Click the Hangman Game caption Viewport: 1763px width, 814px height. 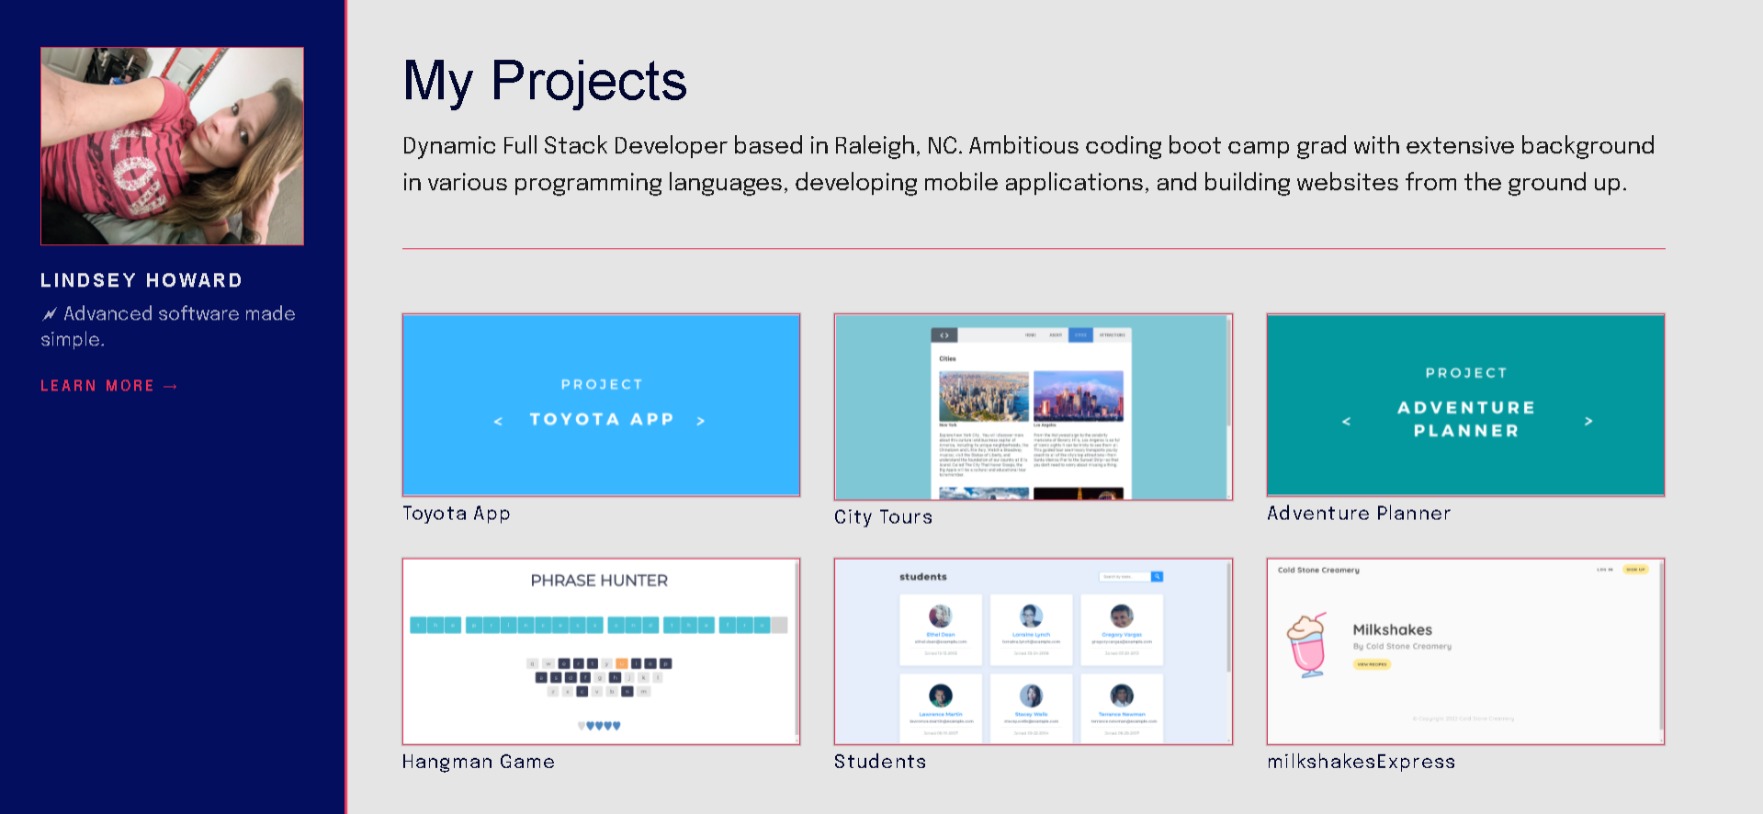[x=478, y=761]
